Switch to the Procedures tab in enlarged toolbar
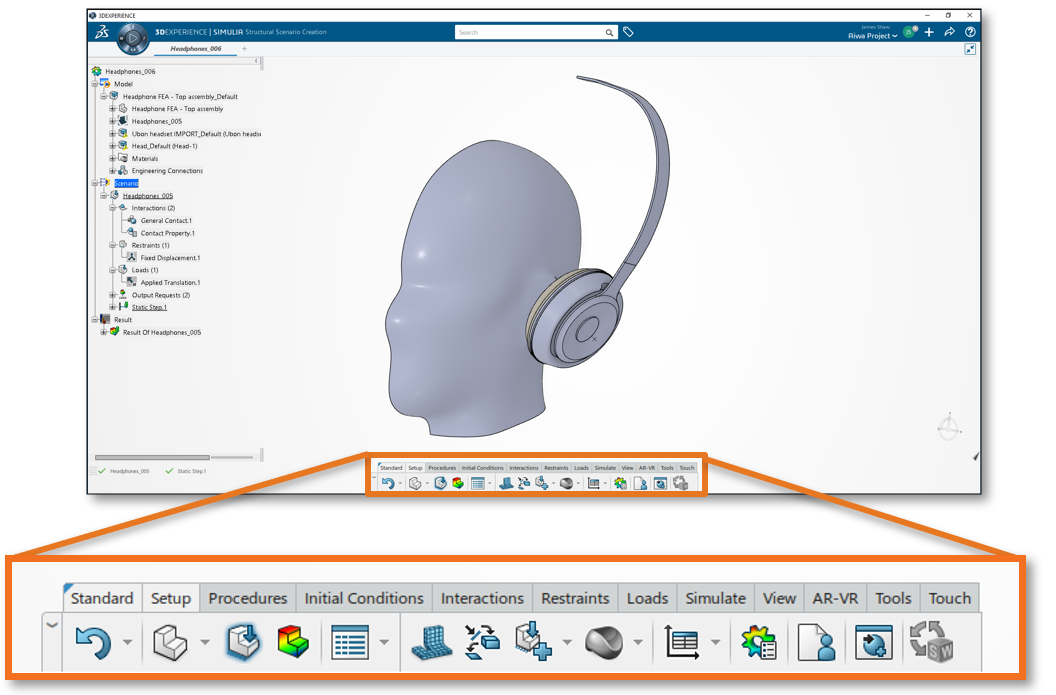Screen dimensions: 1056x695 [247, 598]
